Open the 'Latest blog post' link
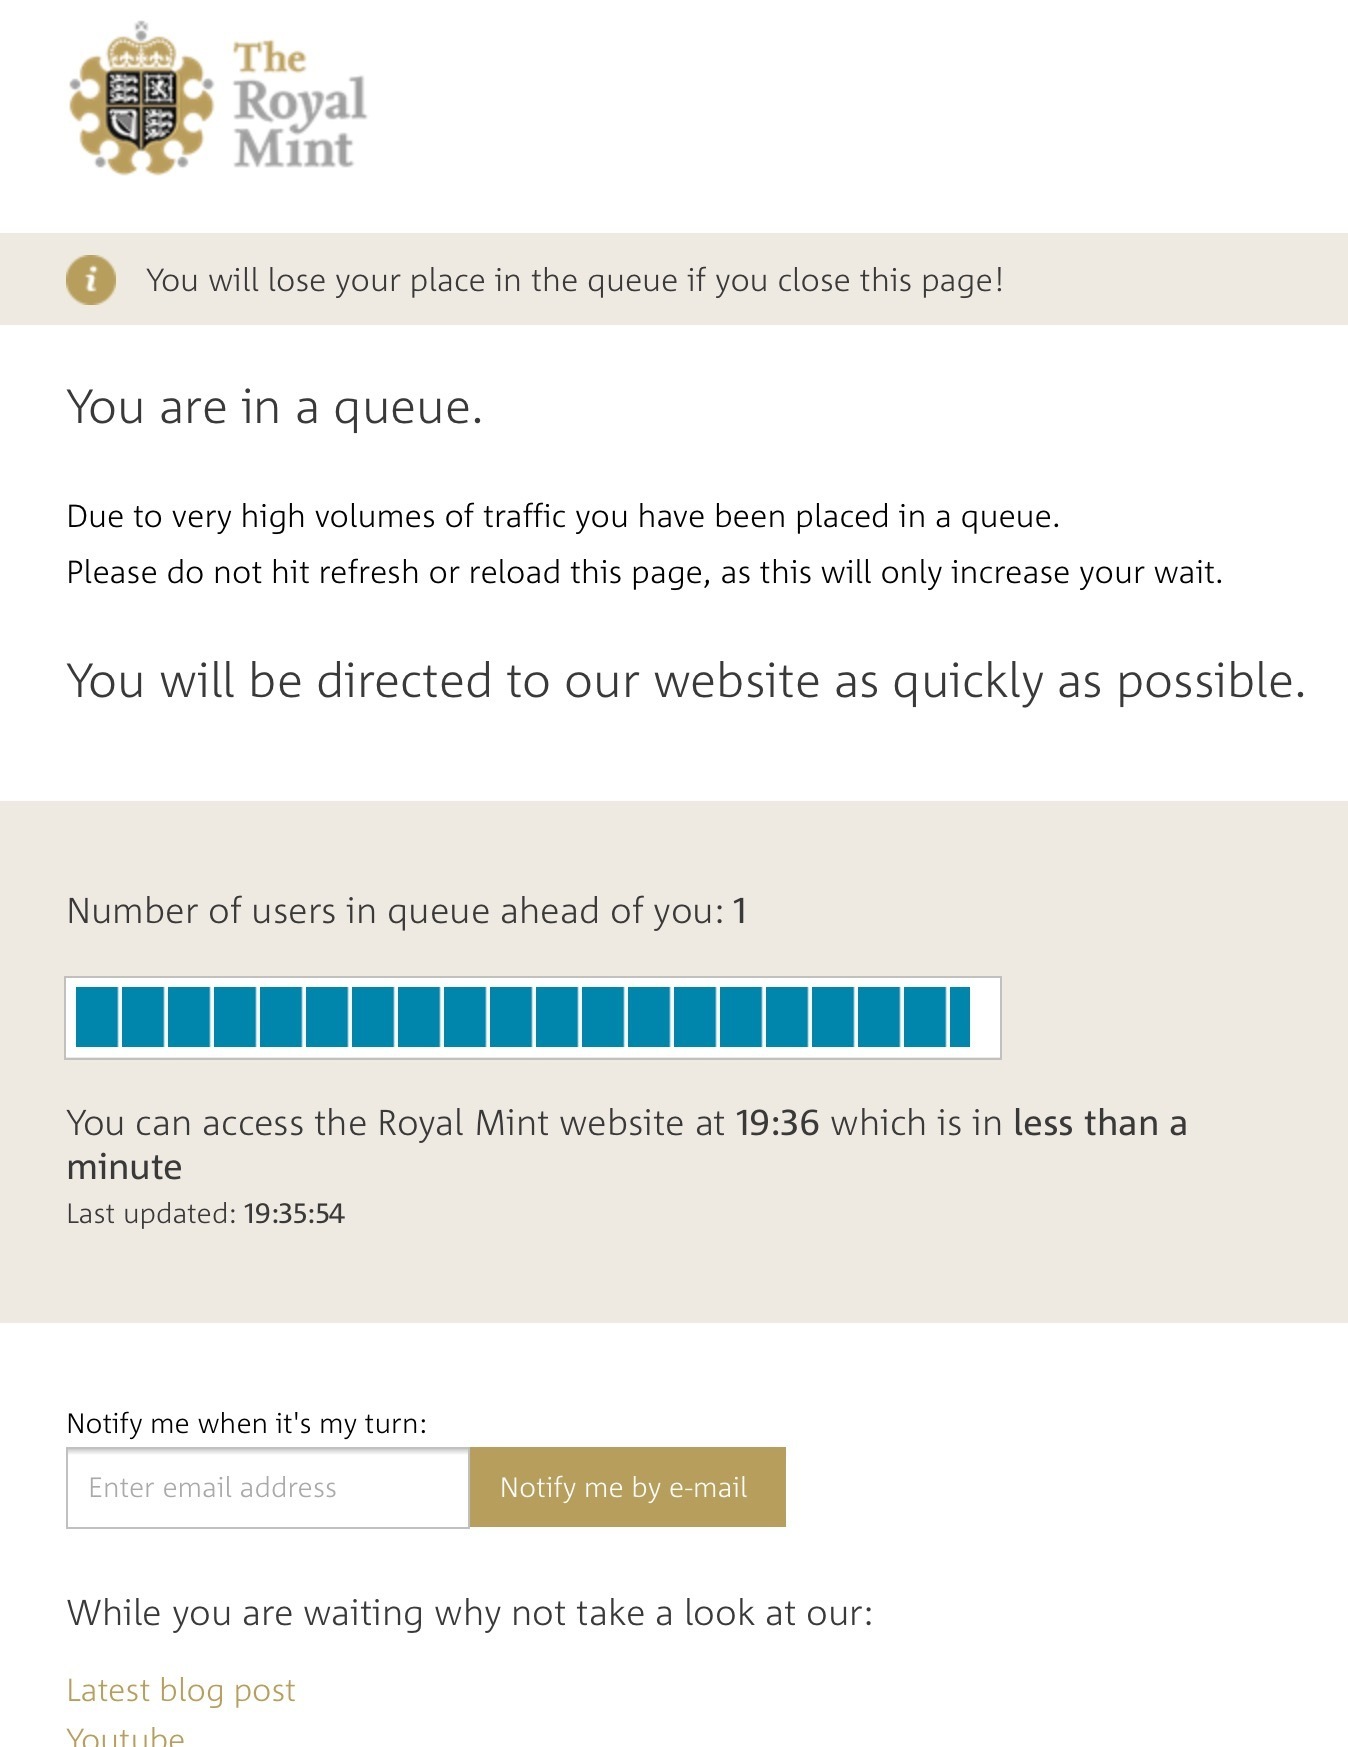Image resolution: width=1348 pixels, height=1747 pixels. pos(181,1690)
